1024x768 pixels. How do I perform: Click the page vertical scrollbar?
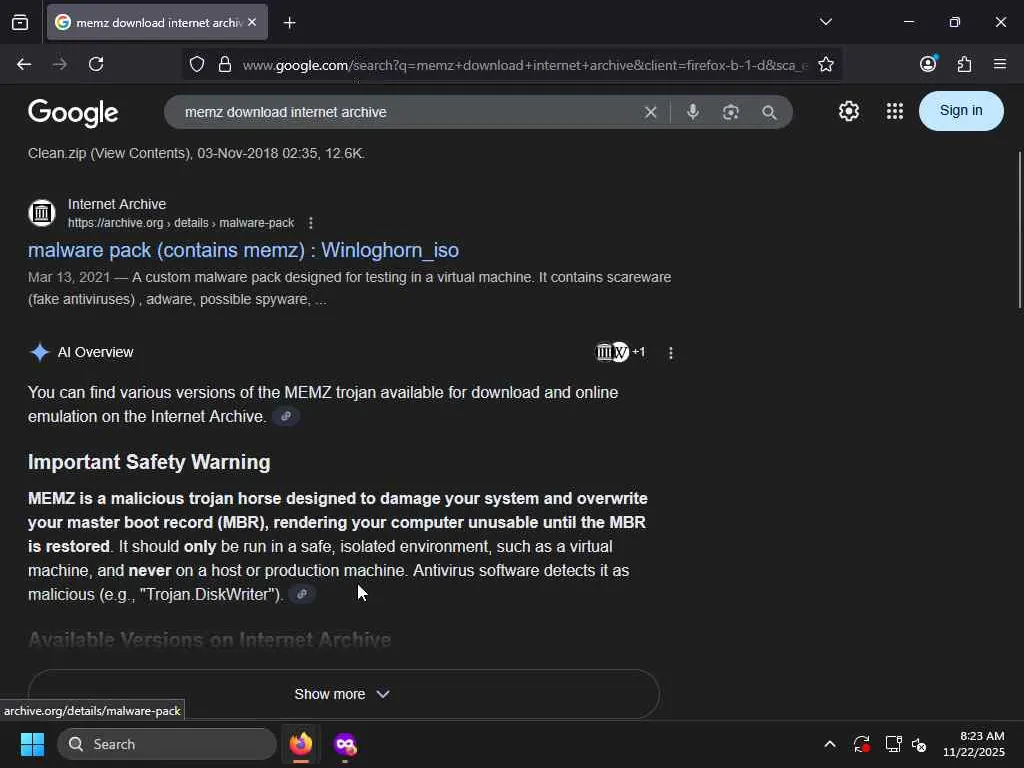click(1019, 230)
